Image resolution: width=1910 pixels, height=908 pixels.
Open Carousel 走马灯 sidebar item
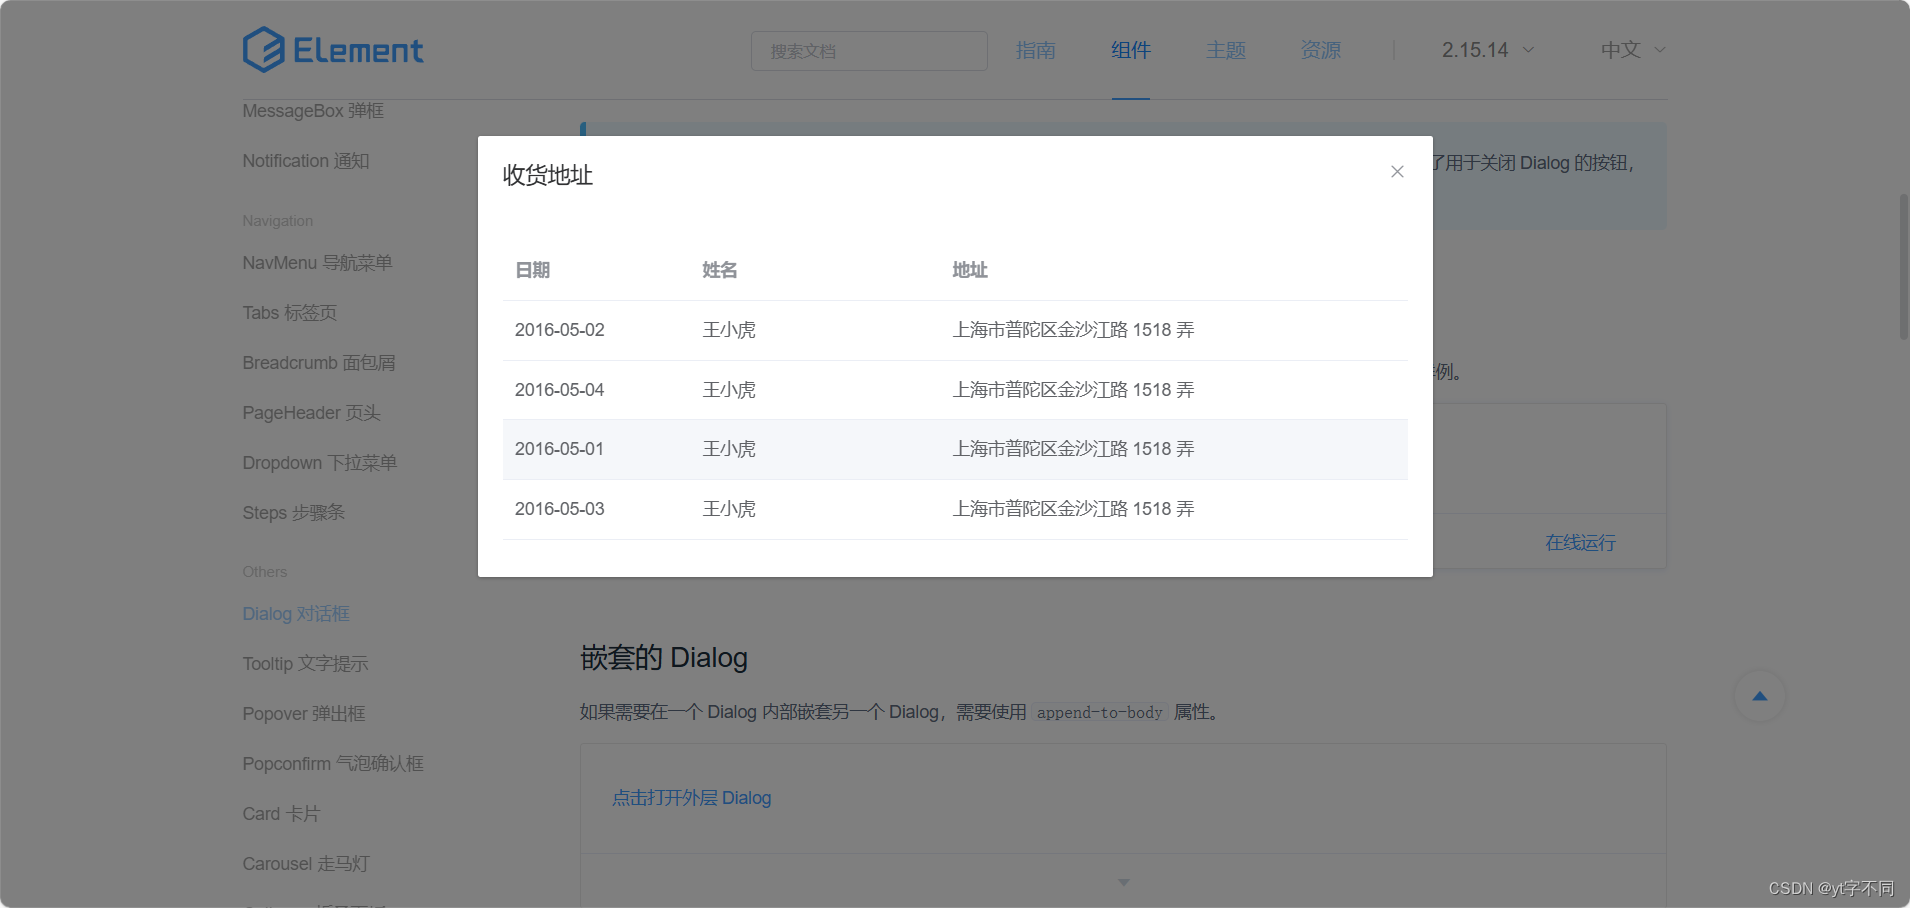pos(306,864)
